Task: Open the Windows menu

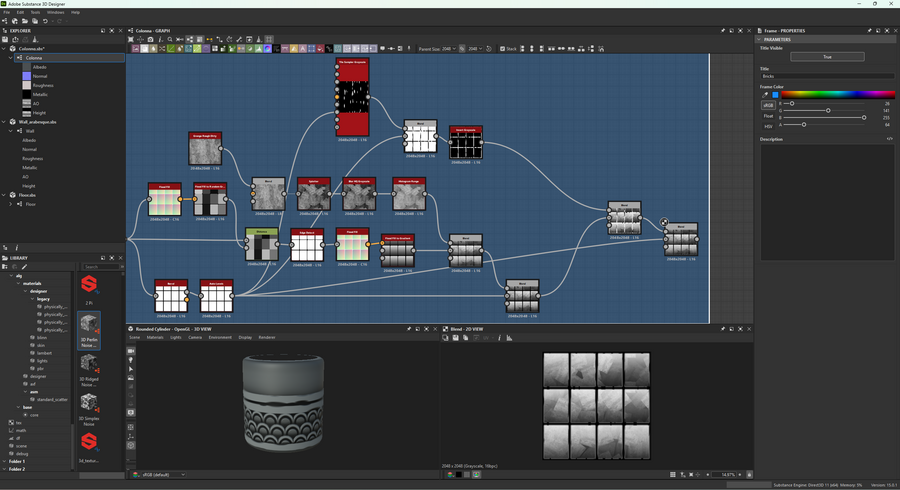Action: [x=56, y=12]
